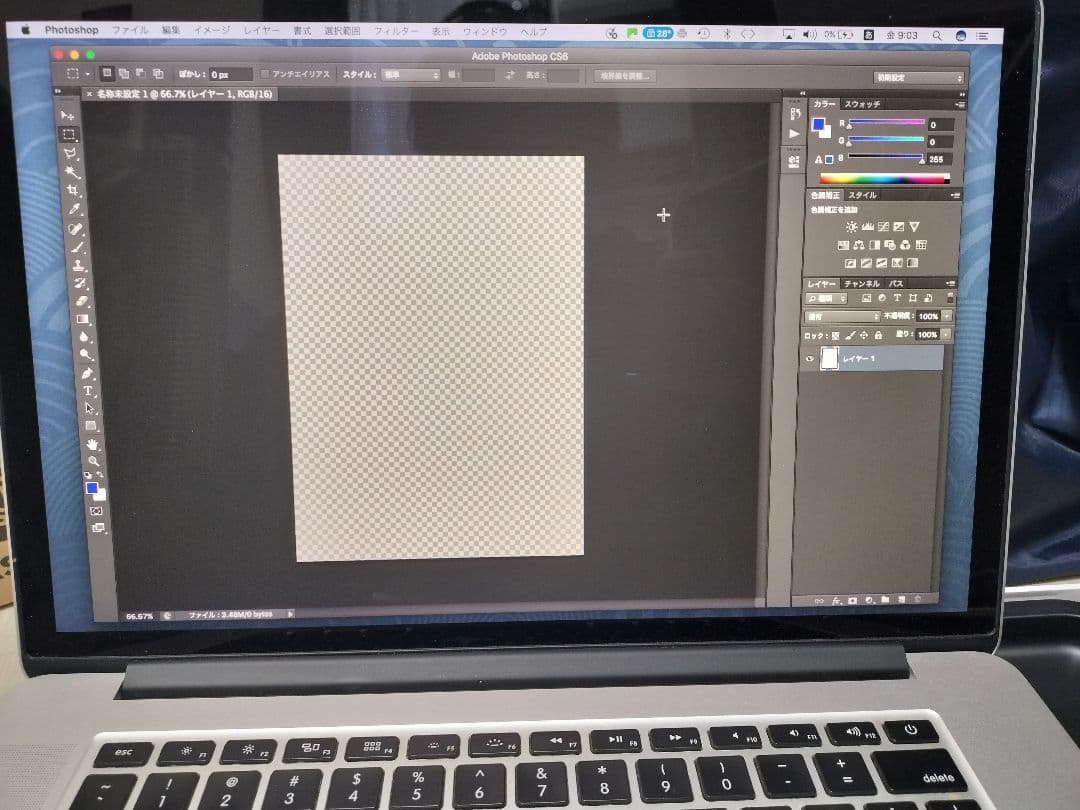Open the 不透明度 opacity dropdown arrow
1080x810 pixels.
(x=947, y=316)
